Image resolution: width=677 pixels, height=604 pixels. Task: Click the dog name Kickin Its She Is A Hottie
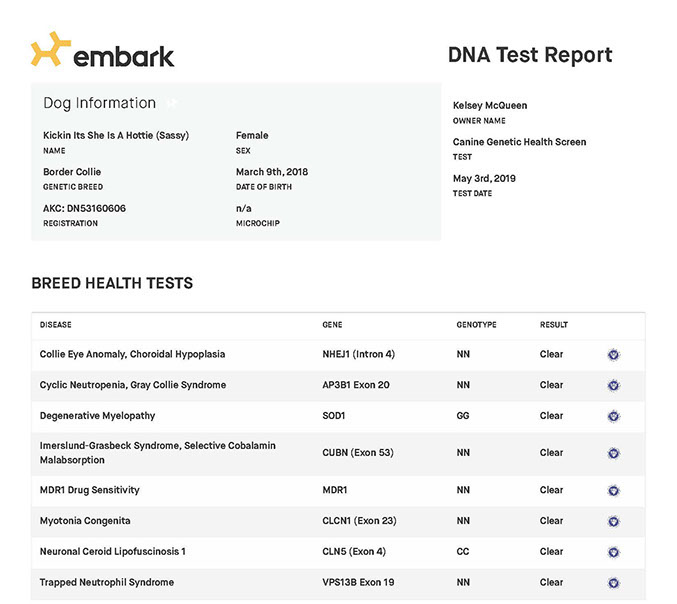click(116, 135)
